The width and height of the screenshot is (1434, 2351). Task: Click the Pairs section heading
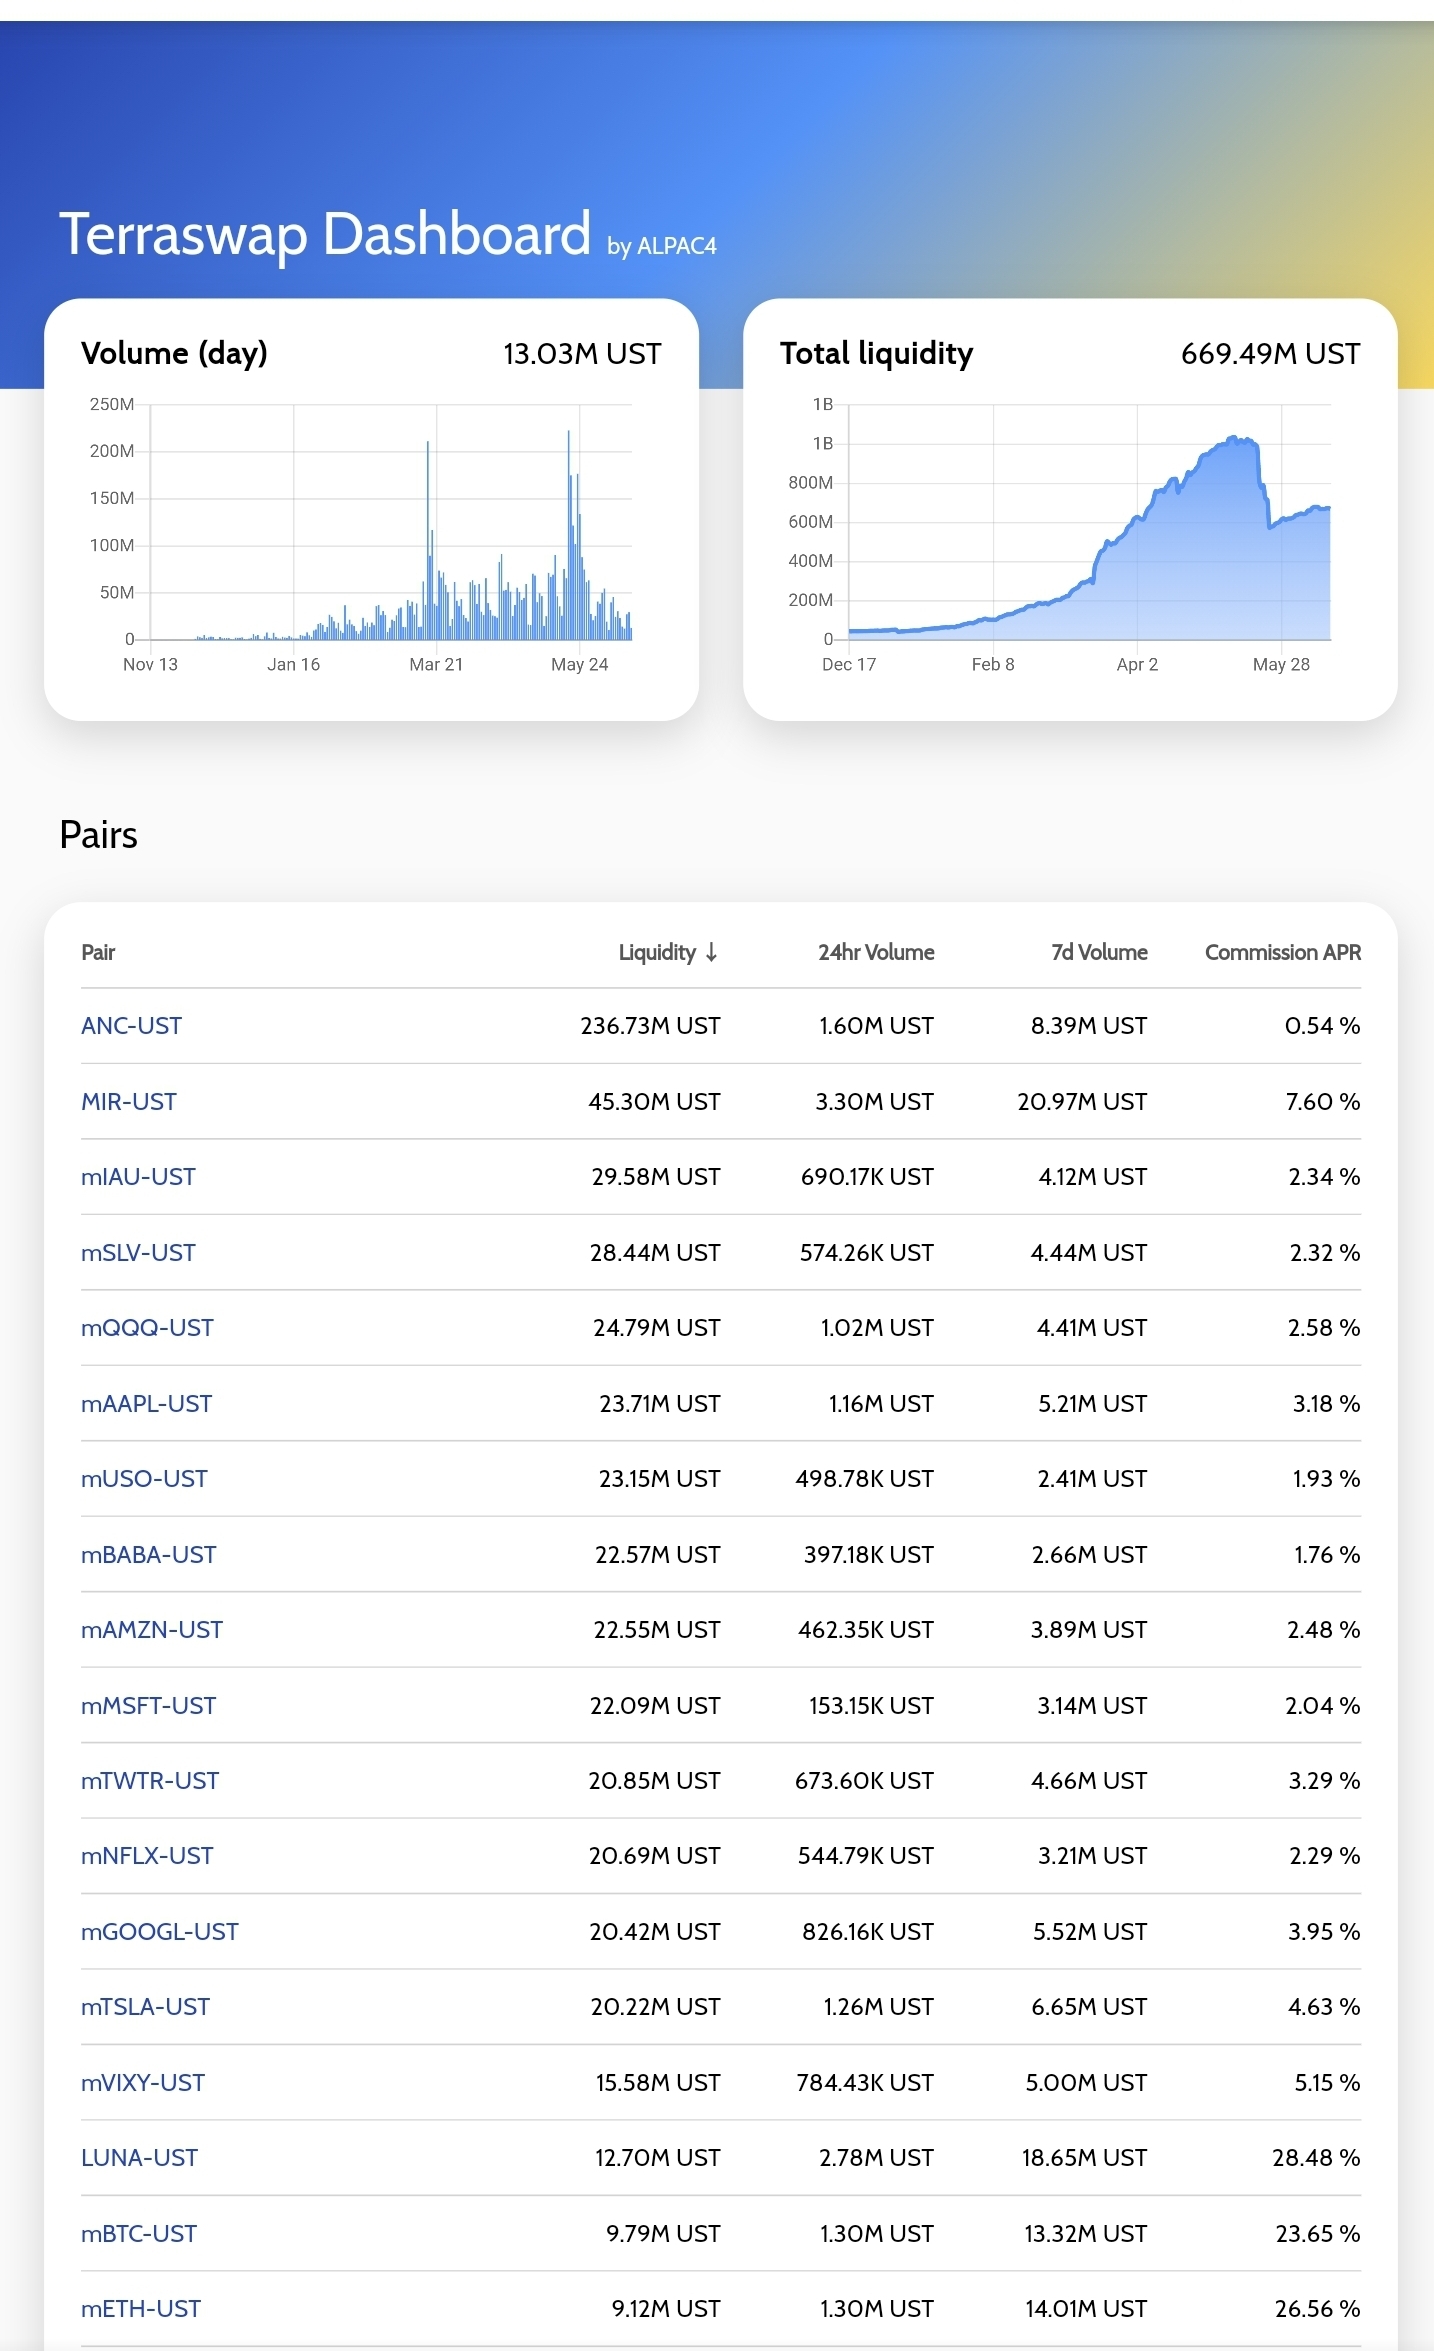[98, 835]
